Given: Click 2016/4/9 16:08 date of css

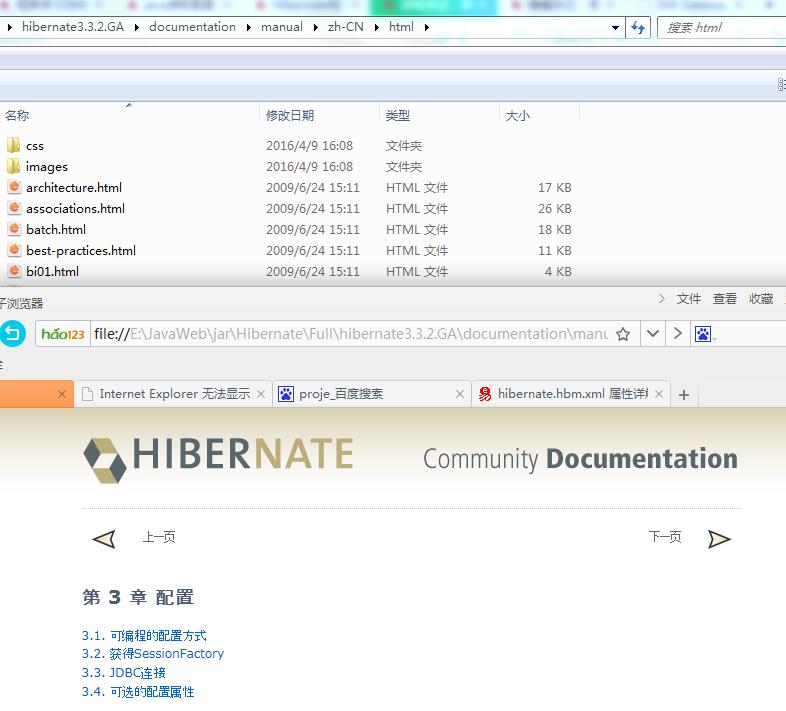Looking at the screenshot, I should click(309, 146).
